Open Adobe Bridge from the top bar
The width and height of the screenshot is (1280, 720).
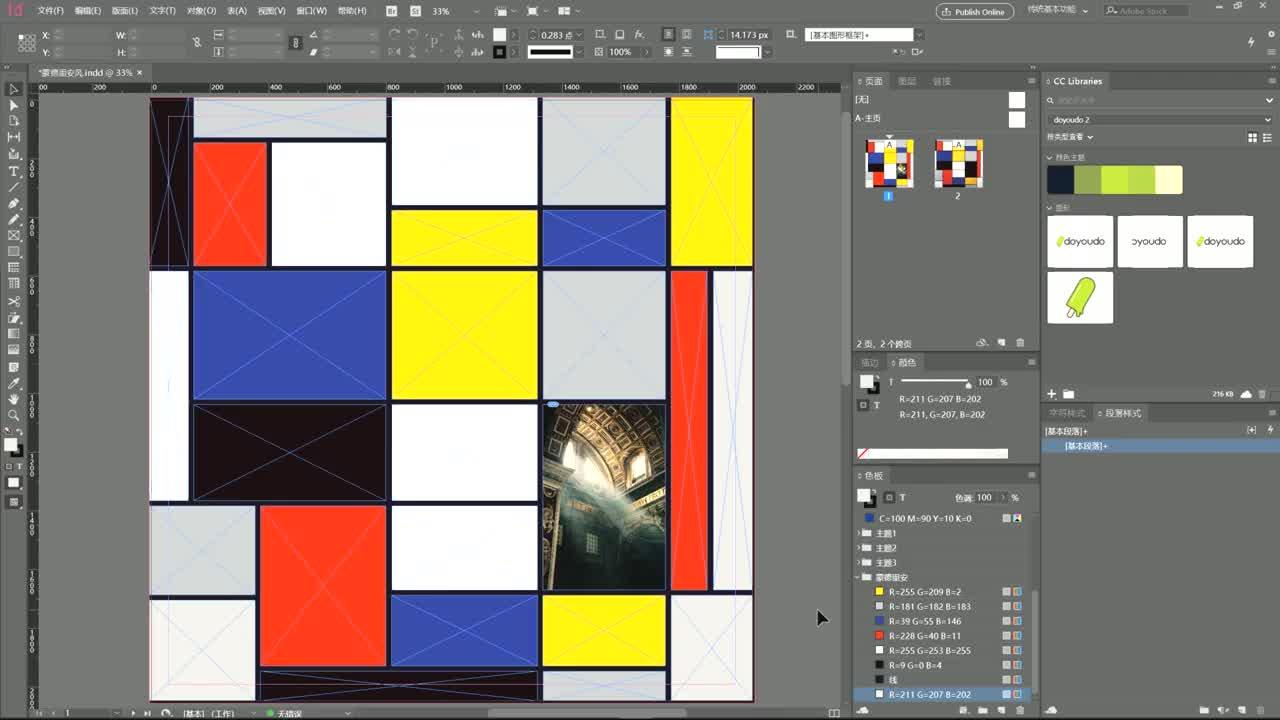tap(391, 11)
